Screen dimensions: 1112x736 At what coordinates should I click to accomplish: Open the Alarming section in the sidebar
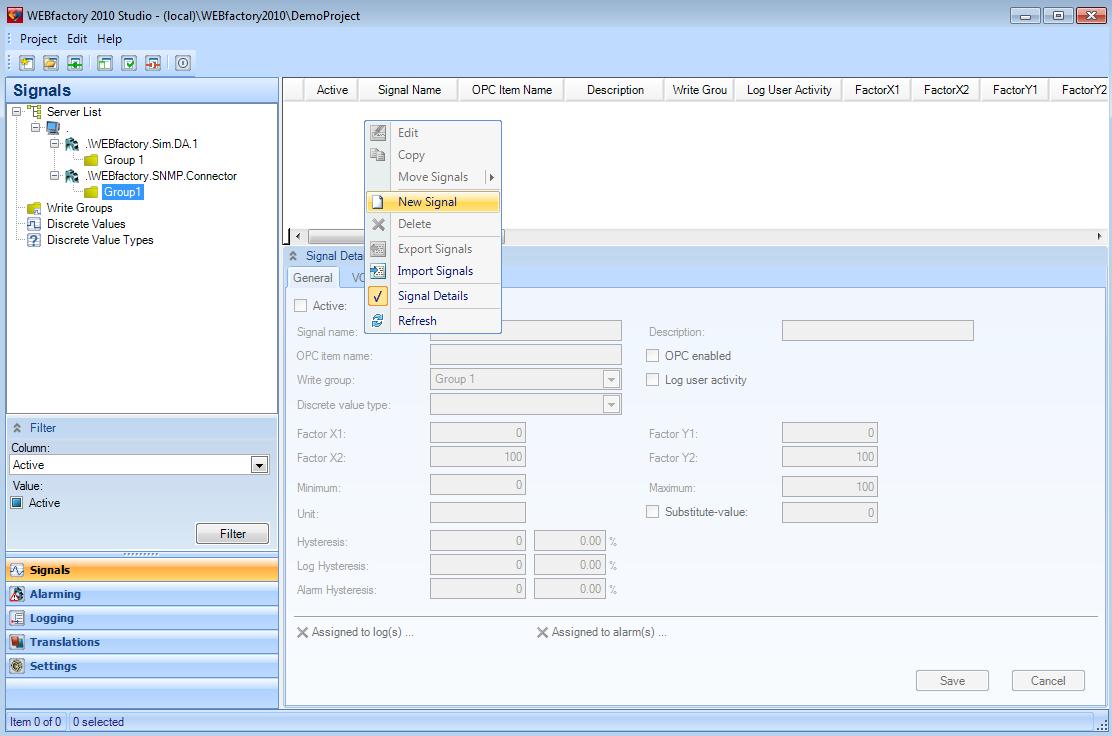pyautogui.click(x=55, y=594)
